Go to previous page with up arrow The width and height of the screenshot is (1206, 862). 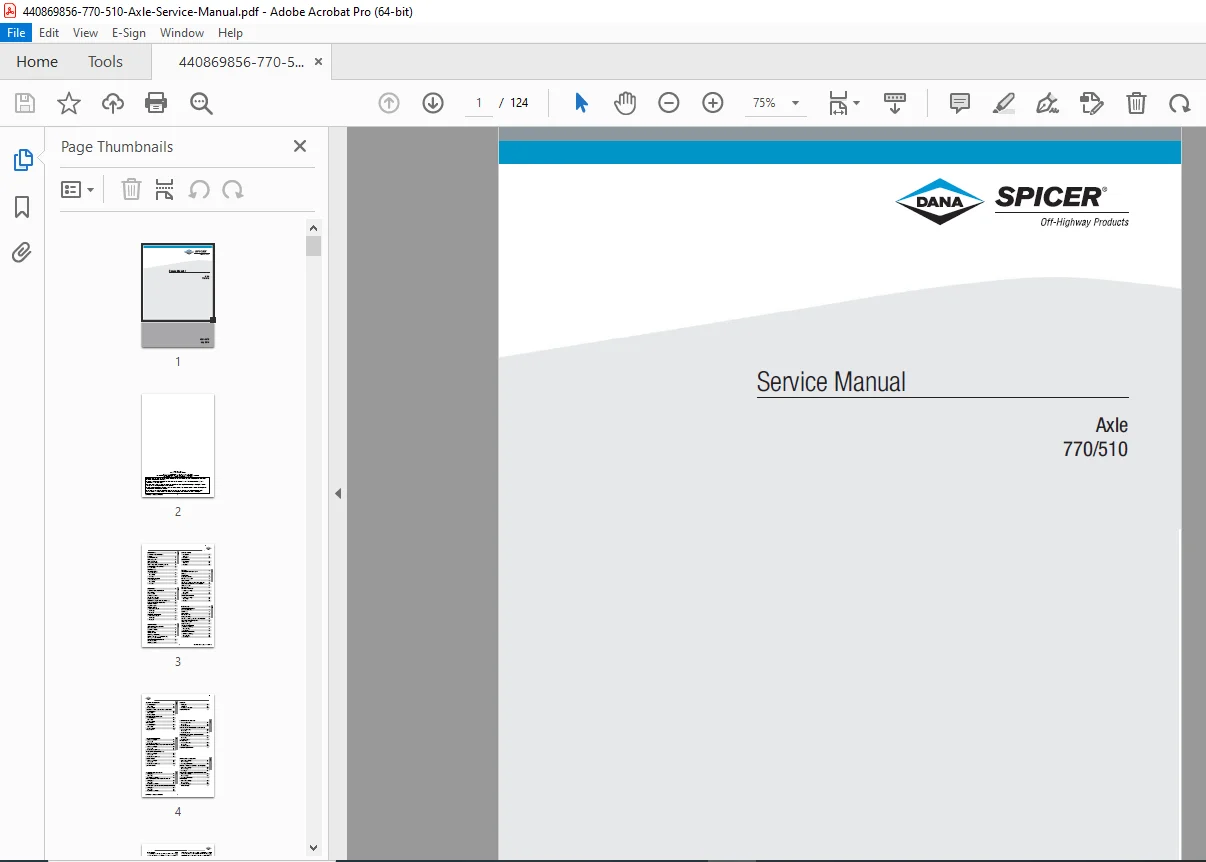[x=389, y=103]
